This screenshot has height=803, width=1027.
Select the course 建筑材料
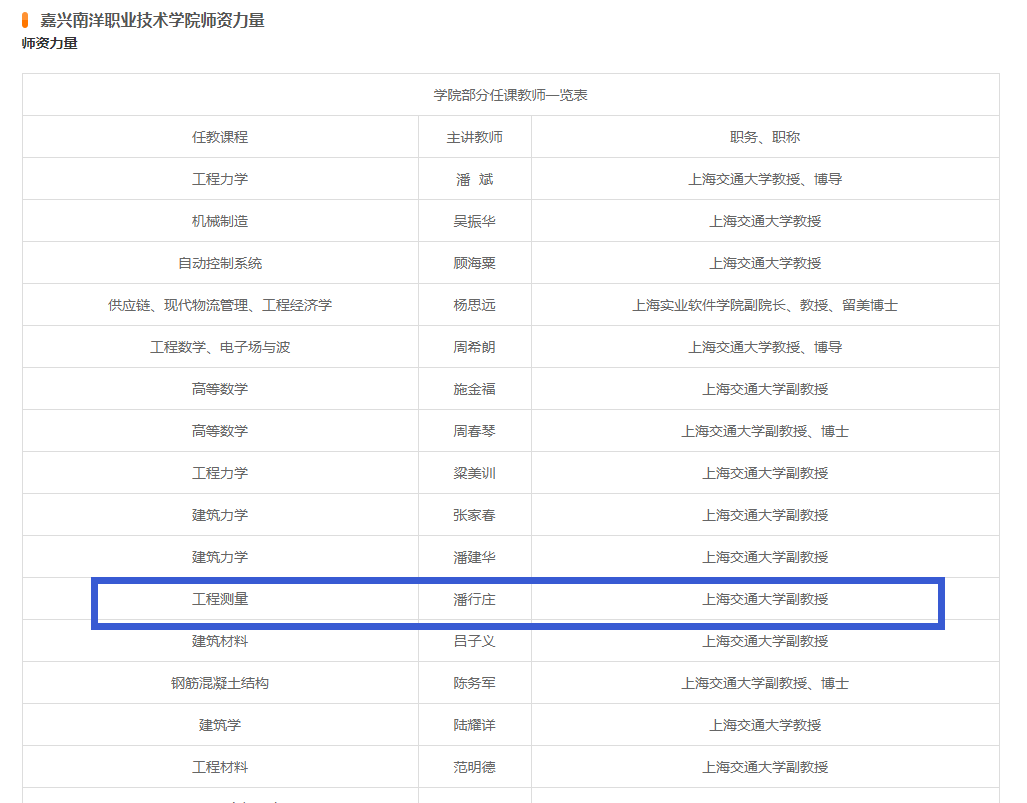tap(220, 641)
